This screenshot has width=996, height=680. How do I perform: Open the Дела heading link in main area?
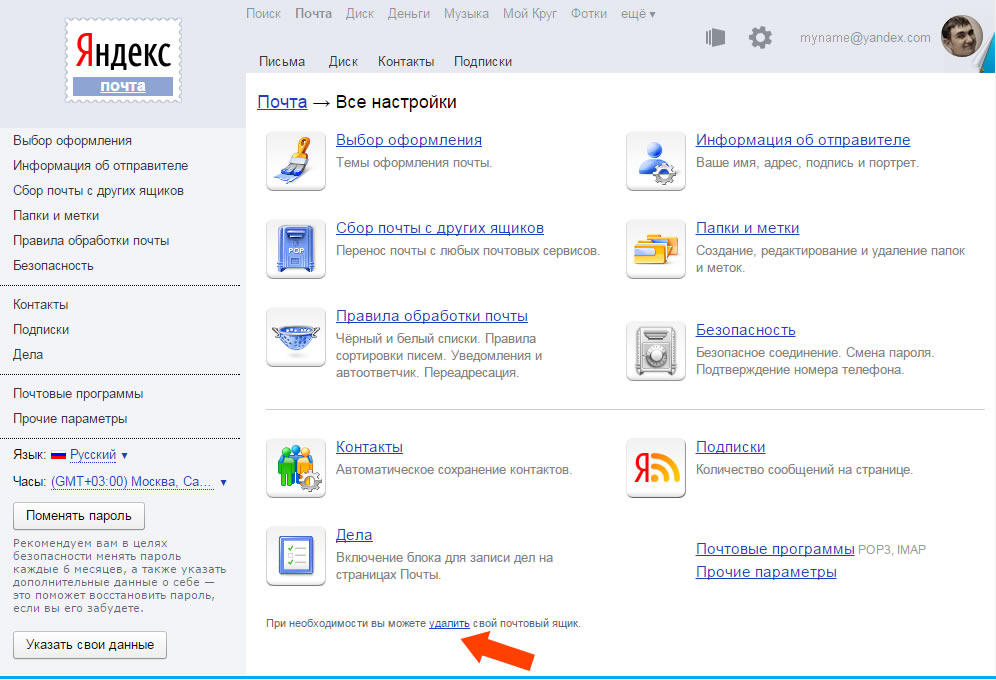click(x=354, y=535)
